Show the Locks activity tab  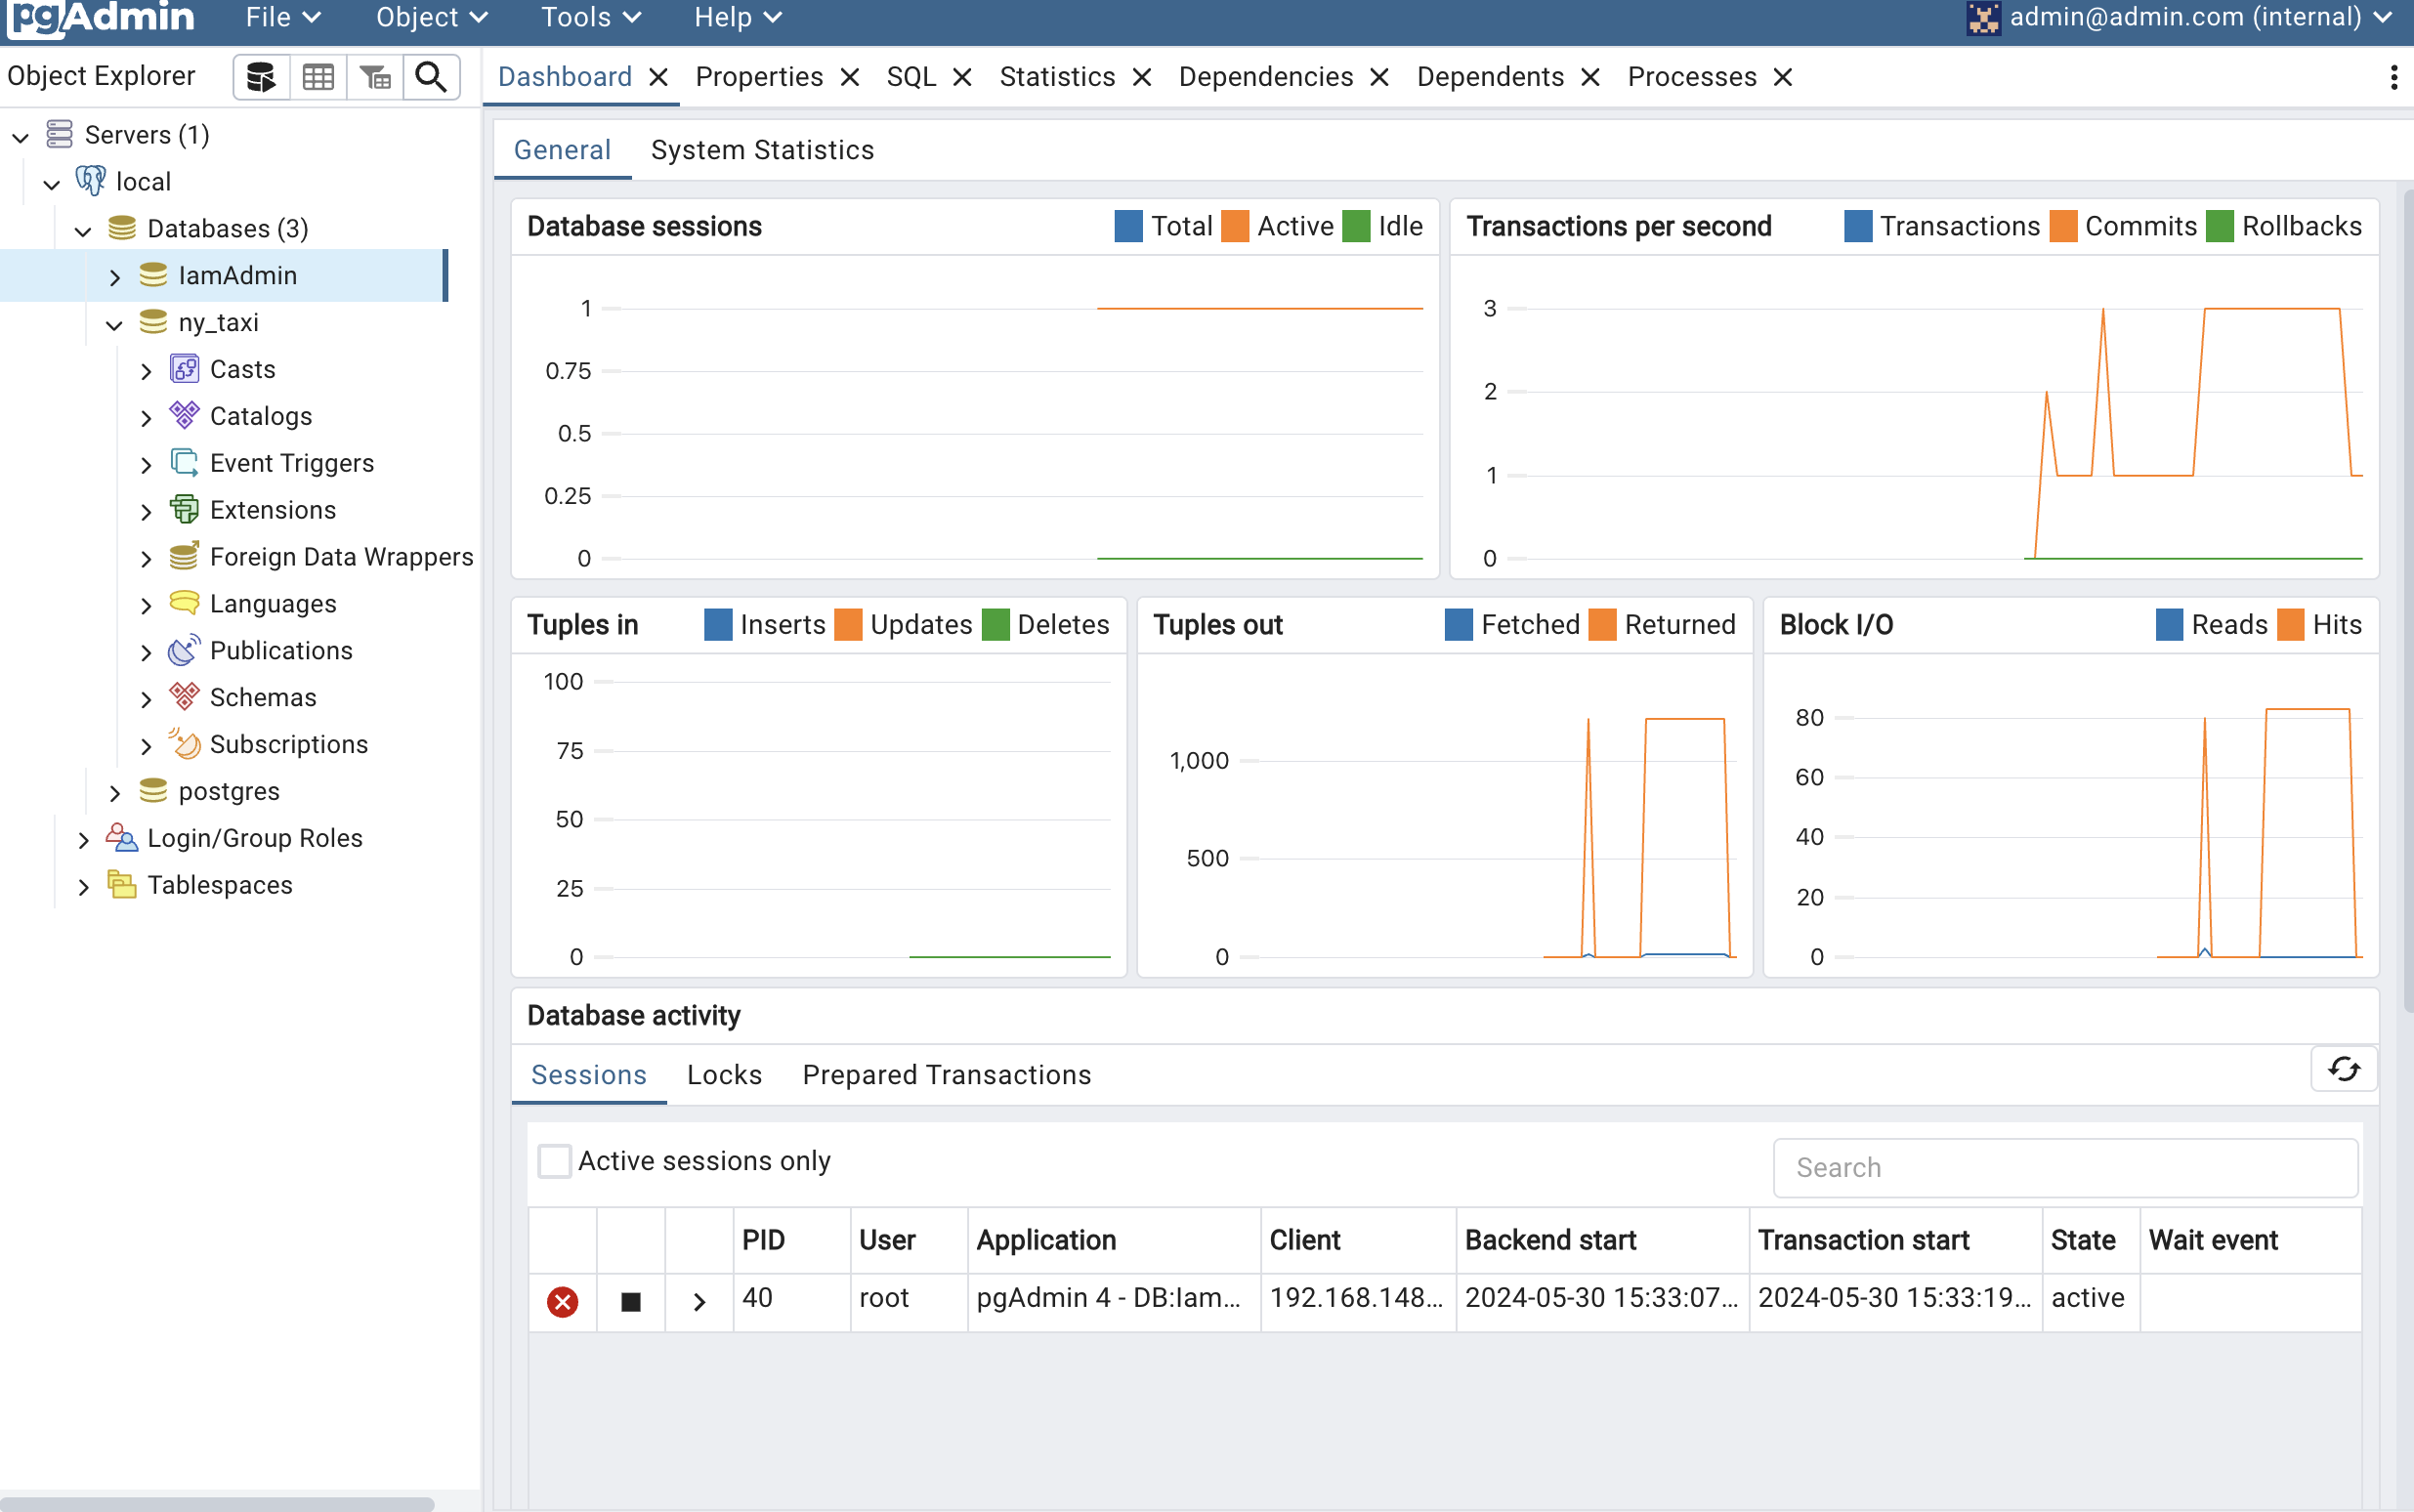[724, 1075]
